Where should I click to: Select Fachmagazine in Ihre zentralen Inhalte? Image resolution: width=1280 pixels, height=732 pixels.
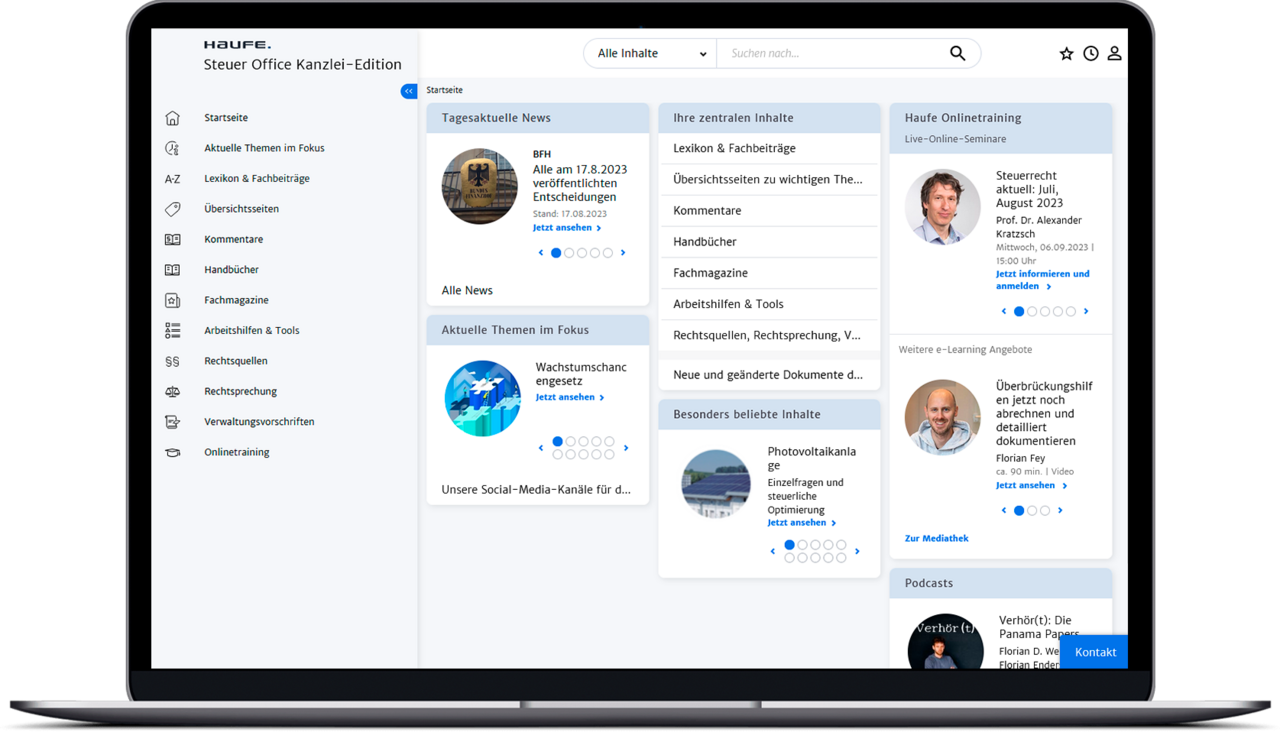point(710,273)
